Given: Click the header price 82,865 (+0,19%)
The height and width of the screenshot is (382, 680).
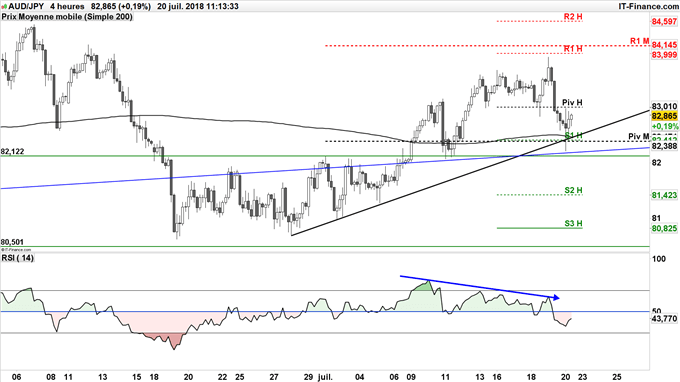Looking at the screenshot, I should [x=121, y=7].
